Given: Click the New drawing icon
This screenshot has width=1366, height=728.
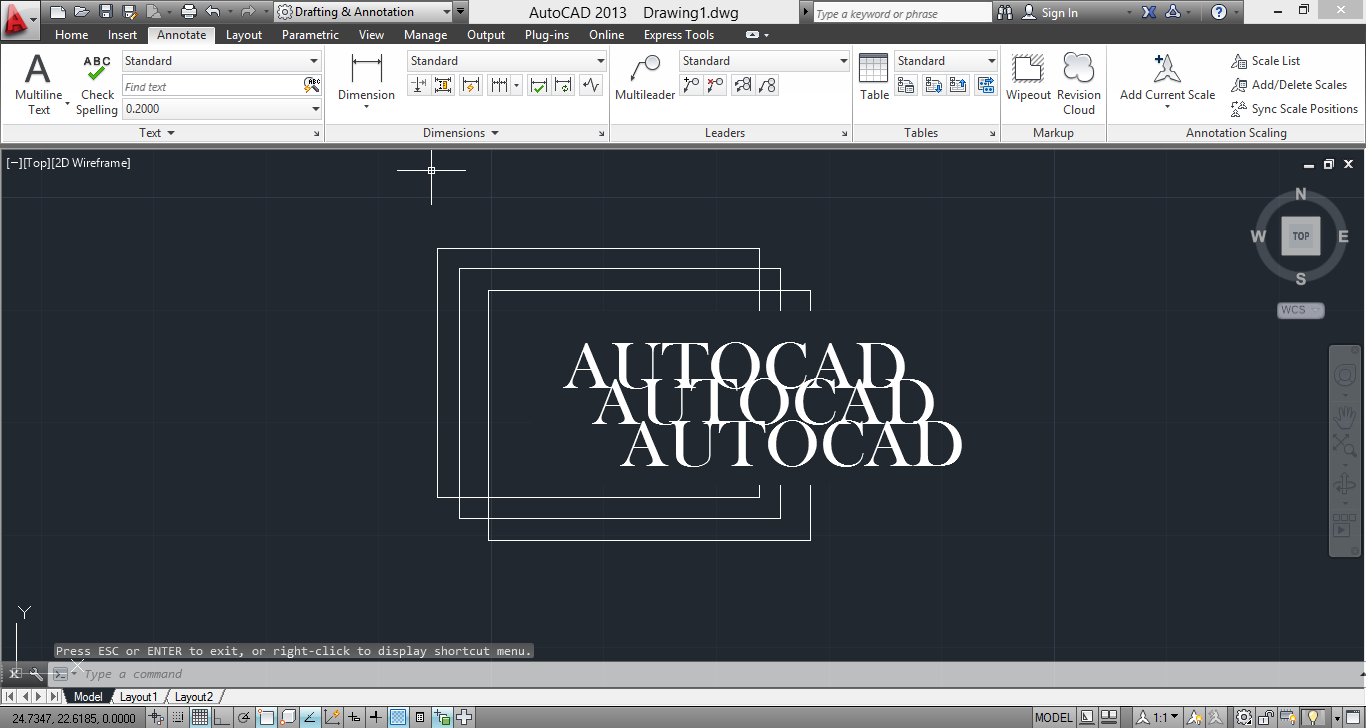Looking at the screenshot, I should 58,12.
